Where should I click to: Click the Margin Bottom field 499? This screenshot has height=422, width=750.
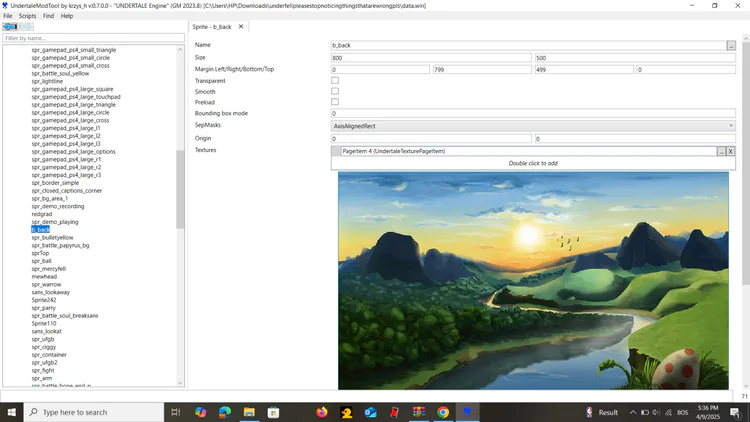click(x=584, y=70)
